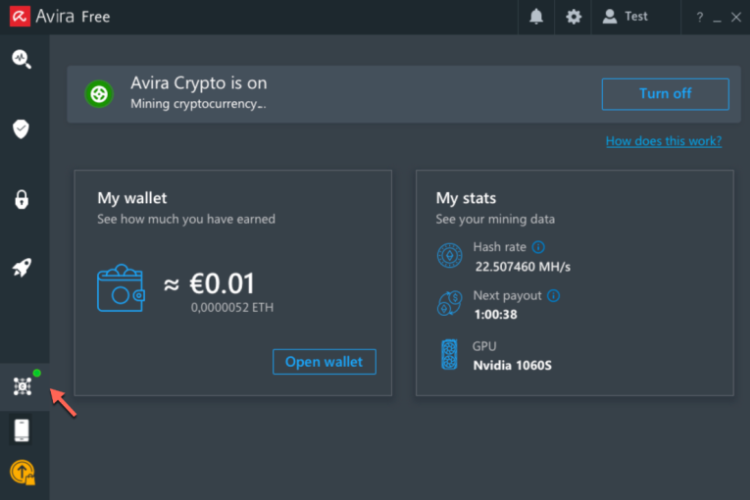The image size is (750, 500).
Task: Open the Performance rocket sidebar icon
Action: pyautogui.click(x=22, y=268)
